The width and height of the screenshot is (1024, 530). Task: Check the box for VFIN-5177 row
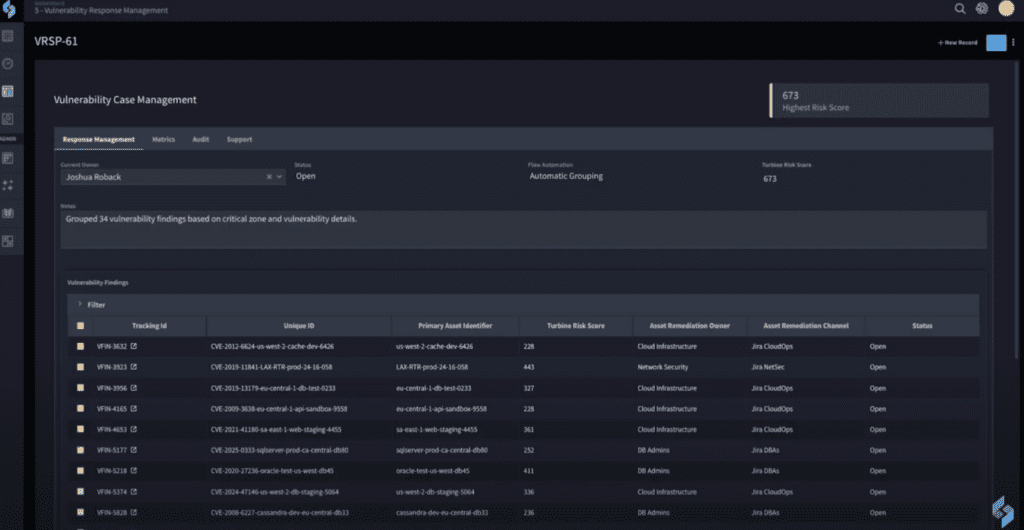click(80, 450)
